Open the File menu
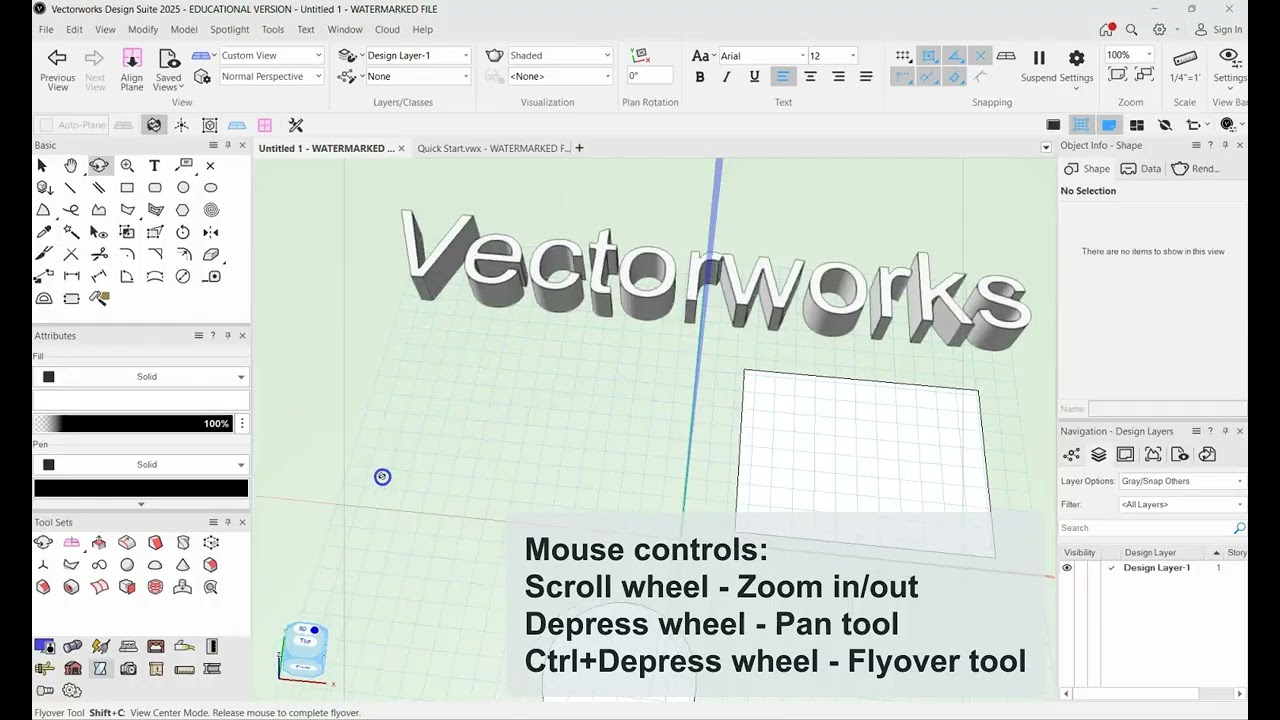 tap(46, 30)
